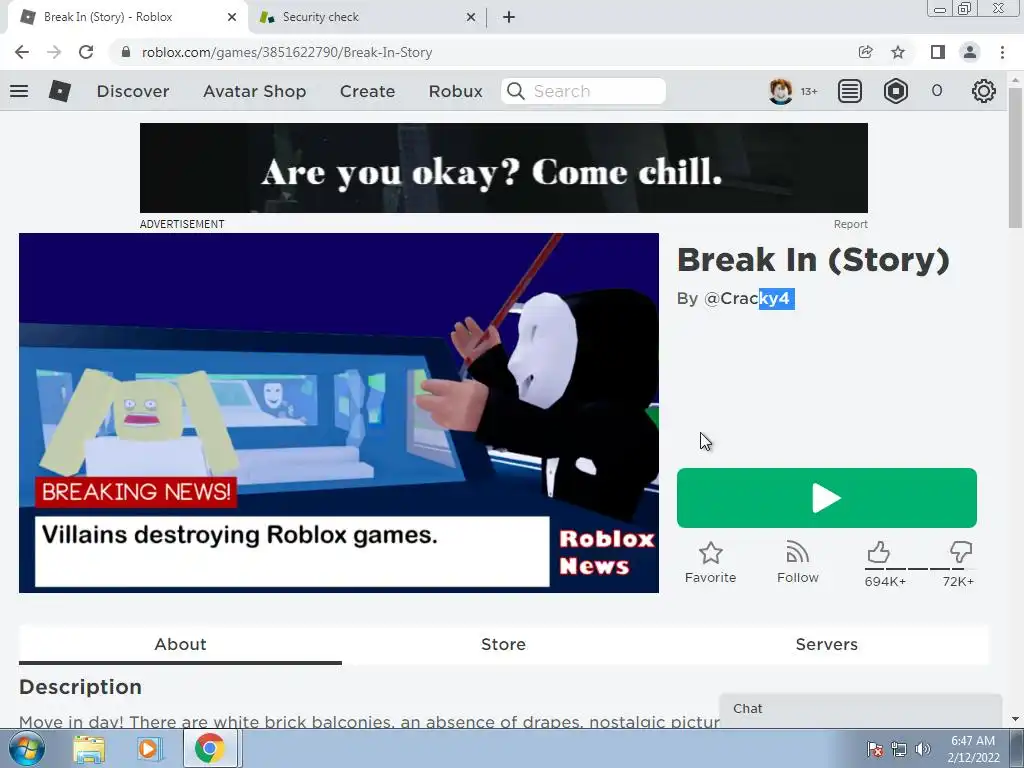Click the Chrome taskbar icon
1024x768 pixels.
(x=210, y=748)
